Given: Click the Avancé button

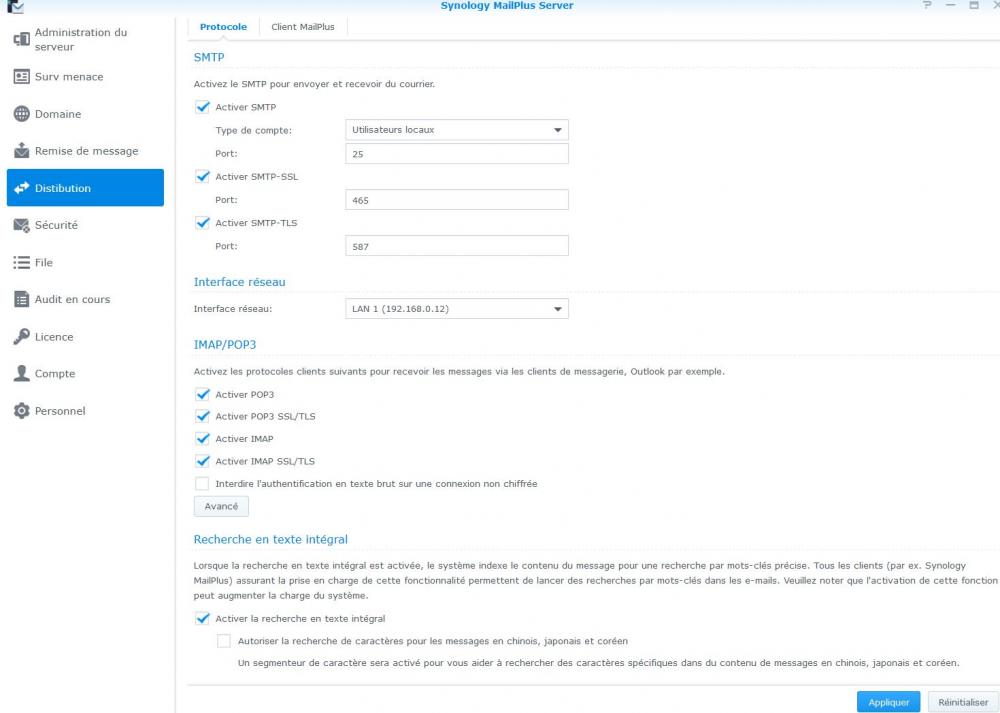Looking at the screenshot, I should click(221, 506).
